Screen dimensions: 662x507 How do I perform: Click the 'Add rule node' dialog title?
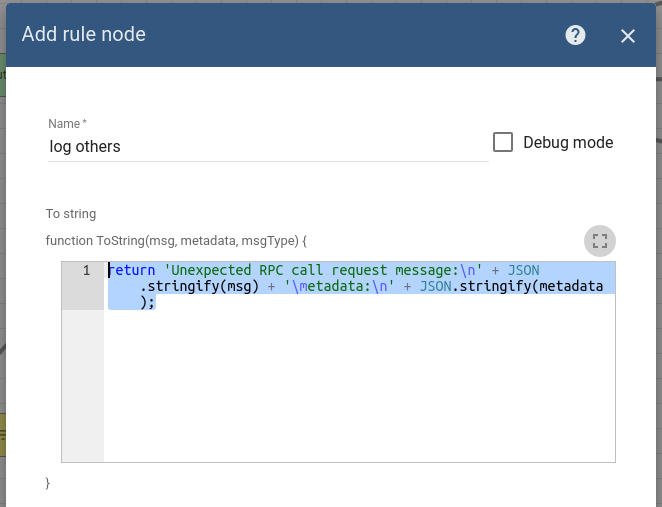point(84,34)
